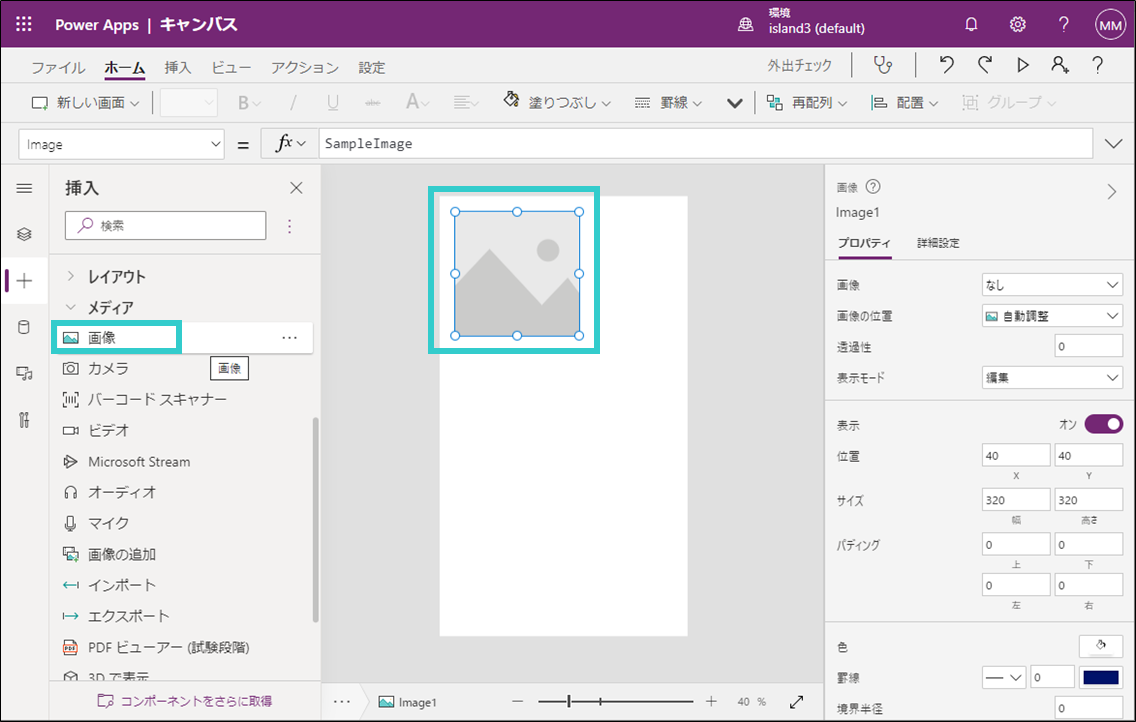Click the ellipsis on the 画像 row
This screenshot has width=1136, height=722.
tap(289, 337)
